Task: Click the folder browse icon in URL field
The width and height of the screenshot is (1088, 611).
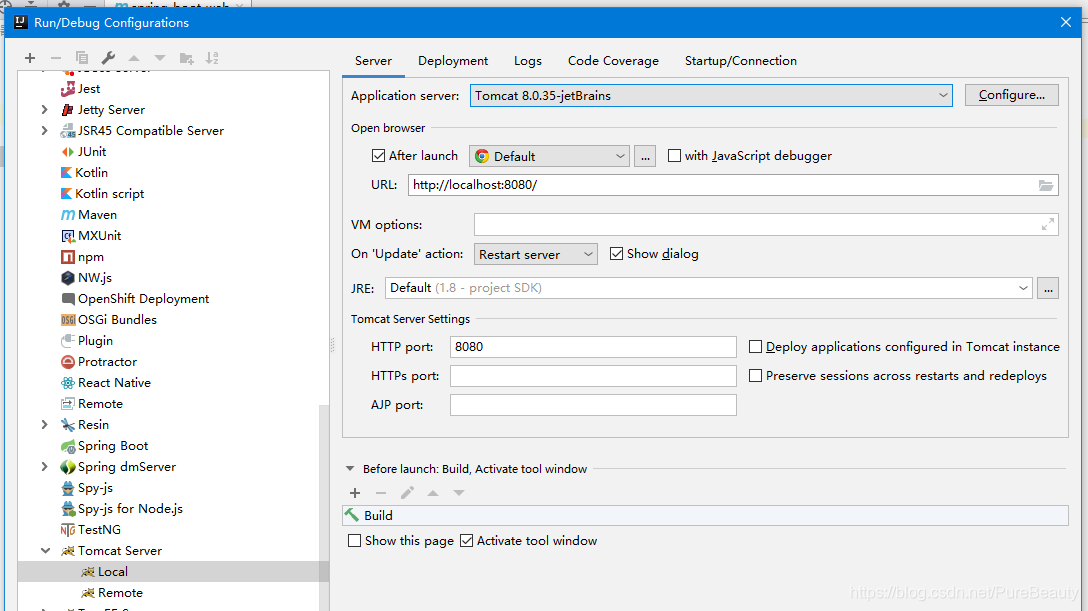Action: click(x=1046, y=185)
